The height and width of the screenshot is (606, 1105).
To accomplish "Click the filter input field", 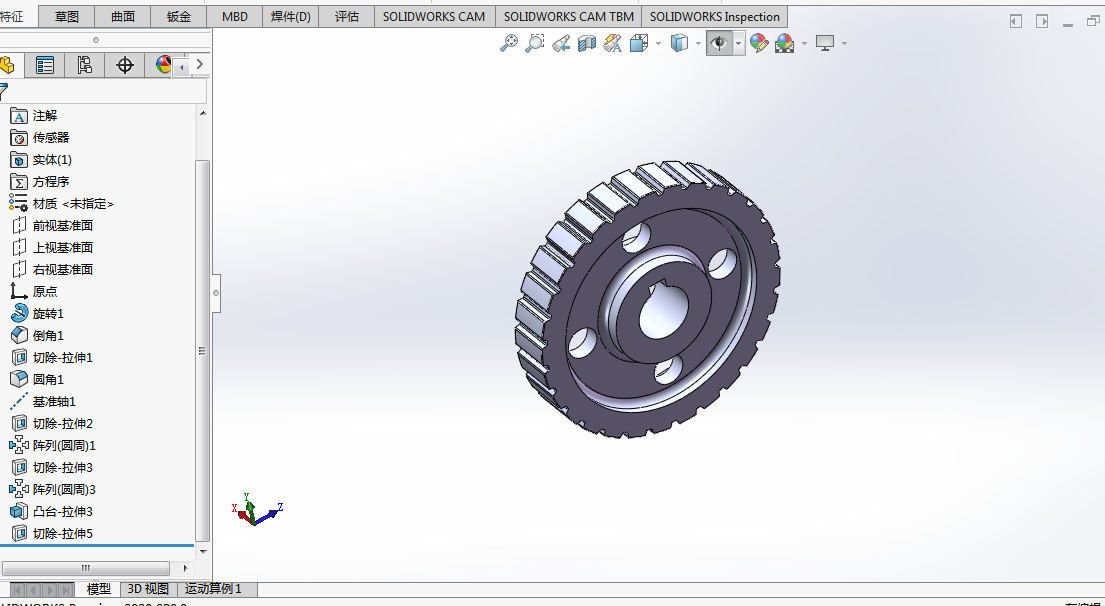I will 108,91.
